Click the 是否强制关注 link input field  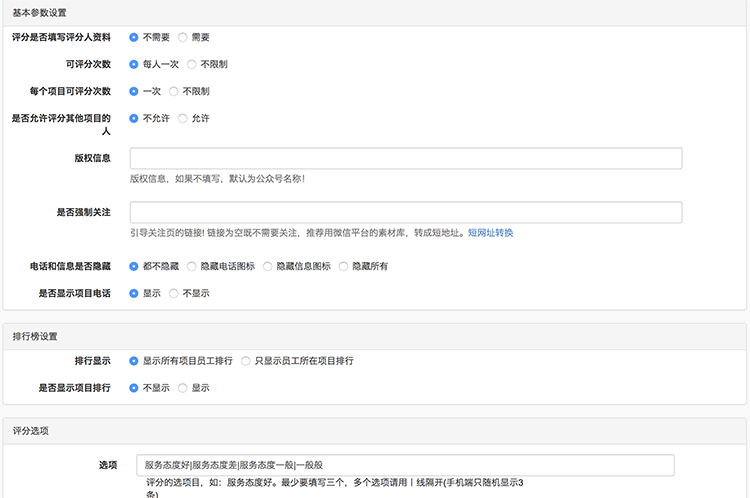click(406, 212)
